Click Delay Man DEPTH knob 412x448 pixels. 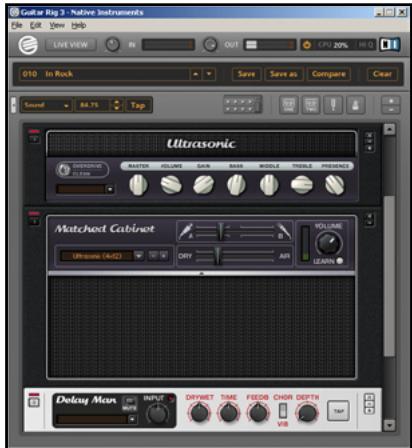(x=307, y=412)
